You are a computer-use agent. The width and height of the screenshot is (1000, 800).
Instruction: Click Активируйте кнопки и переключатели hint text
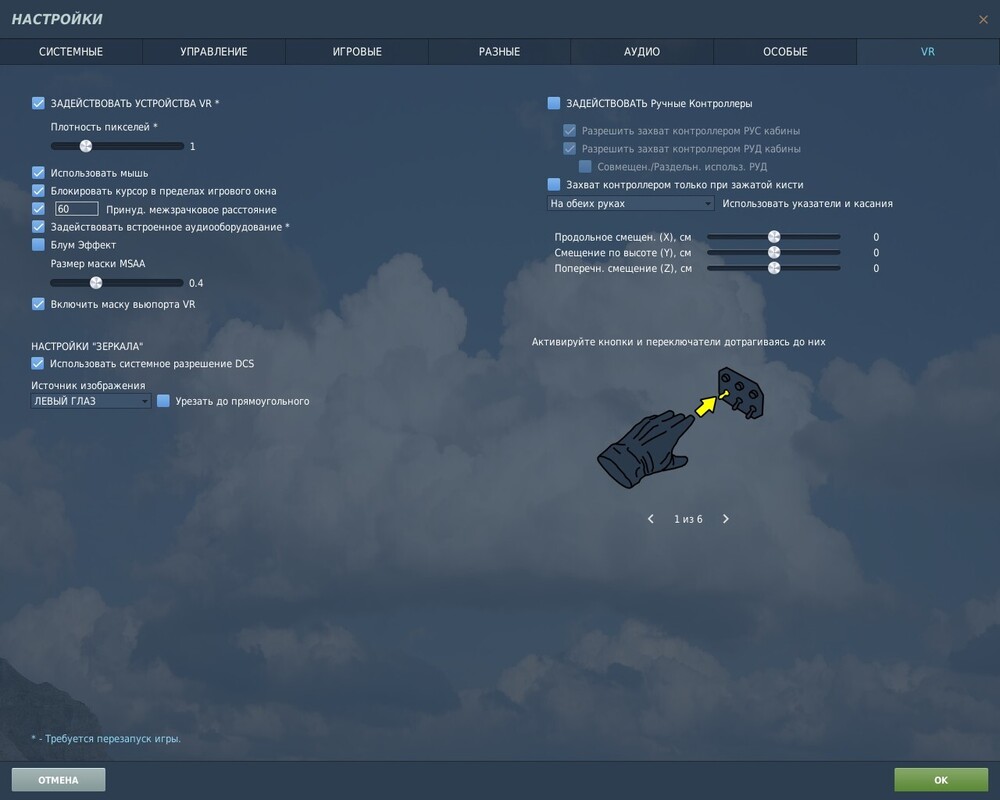(x=679, y=342)
